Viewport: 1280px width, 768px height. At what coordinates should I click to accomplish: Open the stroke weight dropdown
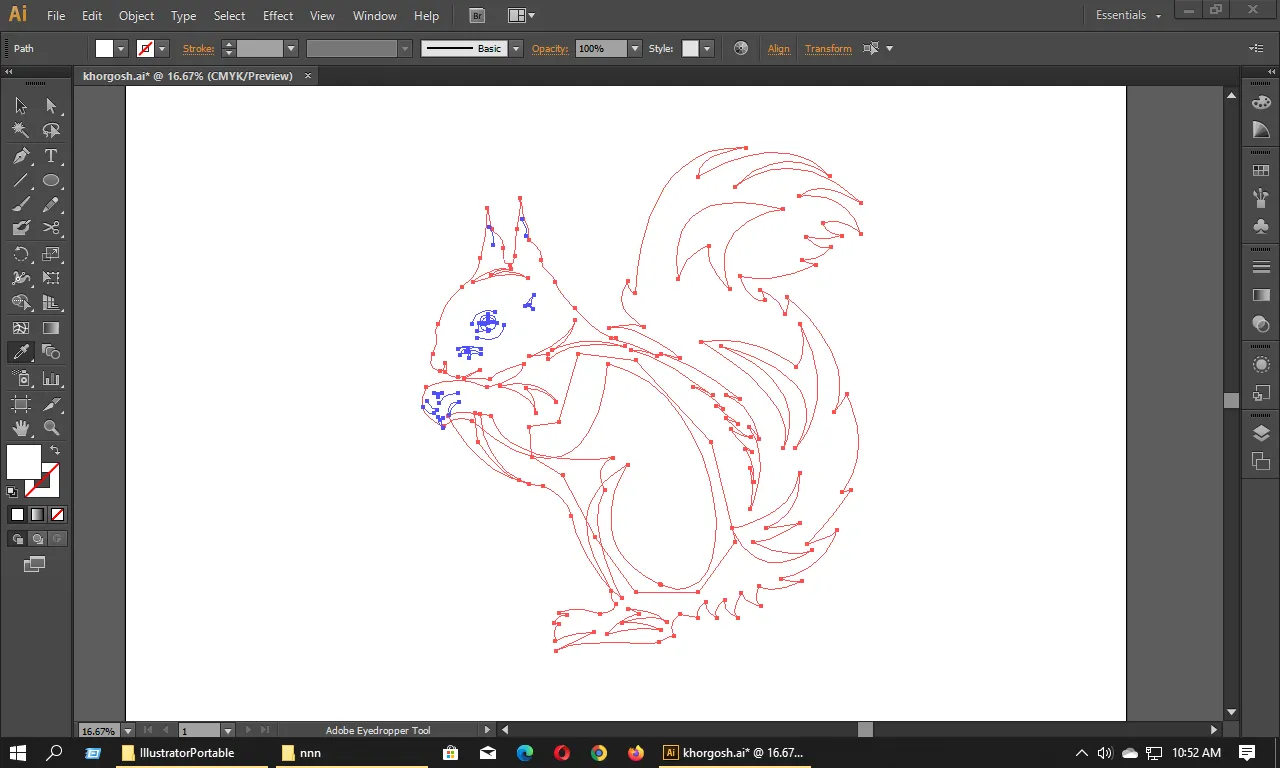291,48
